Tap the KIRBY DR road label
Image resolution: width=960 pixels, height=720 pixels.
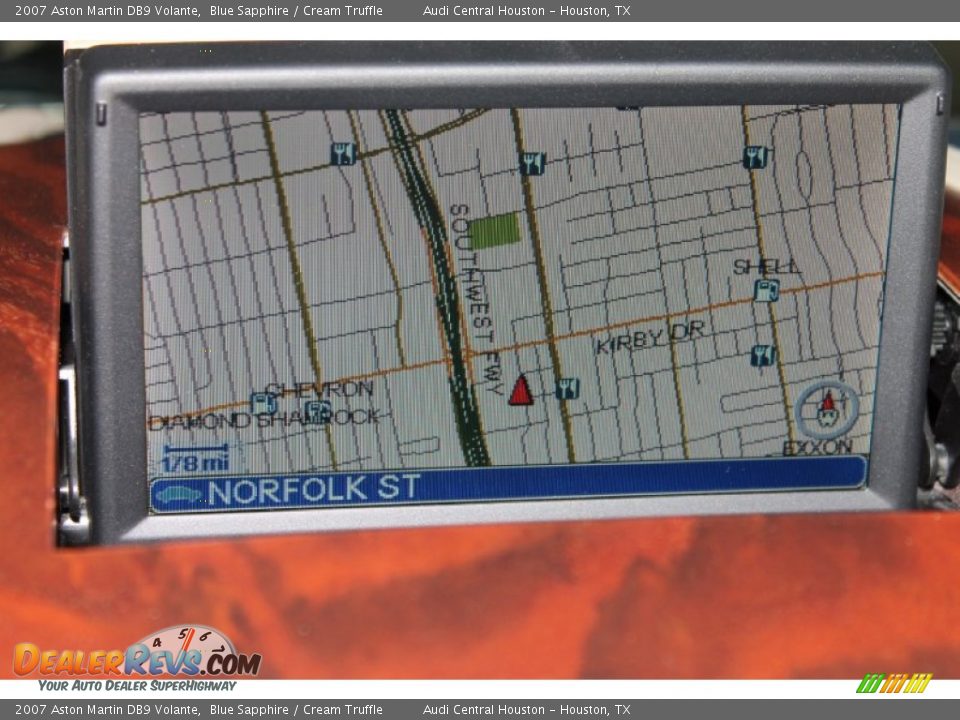point(650,338)
